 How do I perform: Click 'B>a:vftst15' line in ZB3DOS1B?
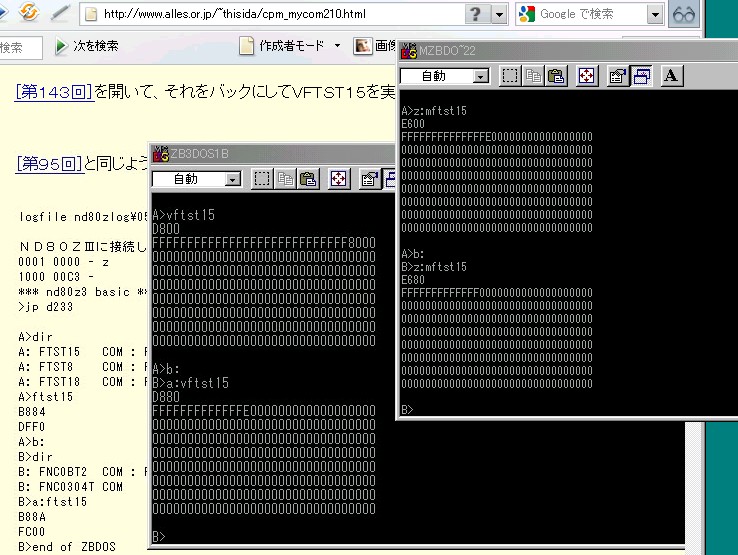(x=191, y=383)
